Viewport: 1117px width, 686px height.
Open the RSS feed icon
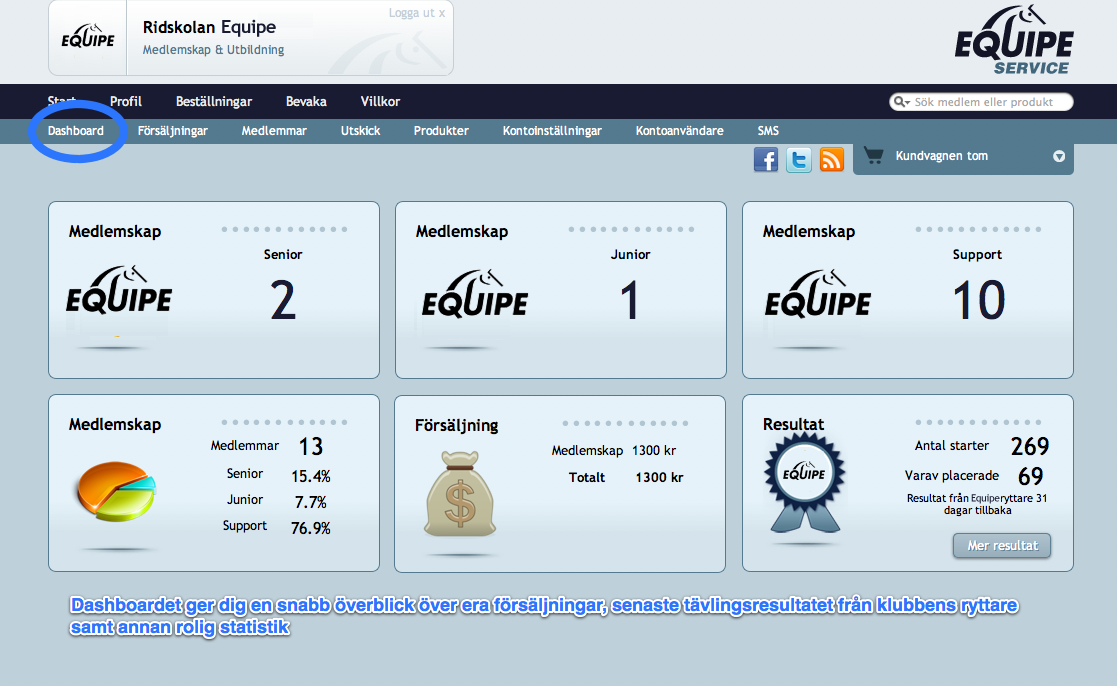click(831, 160)
